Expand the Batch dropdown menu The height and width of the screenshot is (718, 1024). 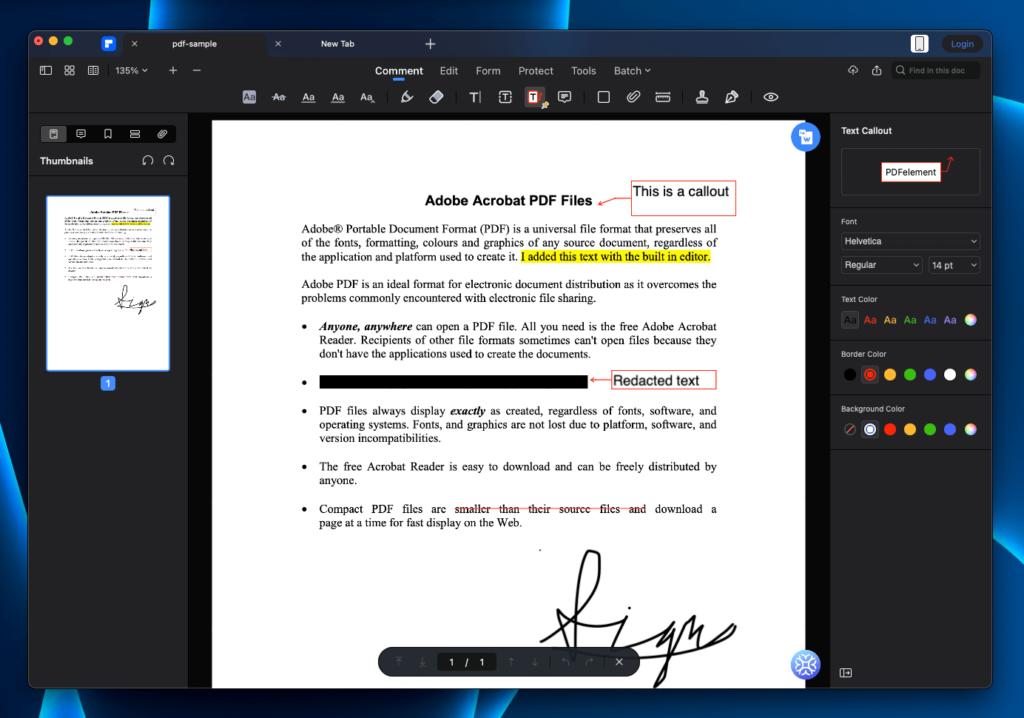pyautogui.click(x=632, y=71)
